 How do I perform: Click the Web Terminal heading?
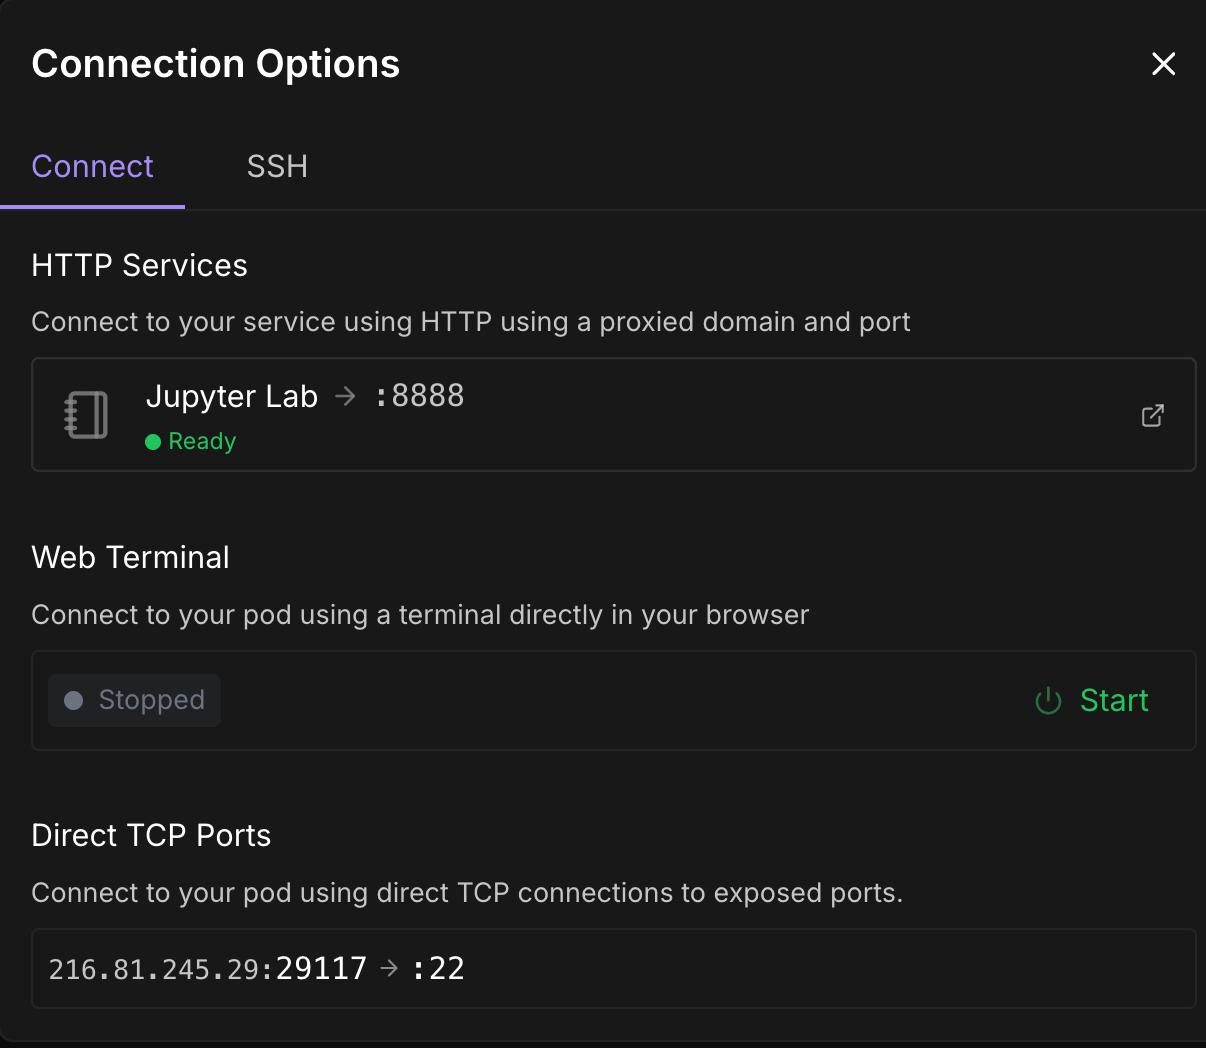point(130,557)
